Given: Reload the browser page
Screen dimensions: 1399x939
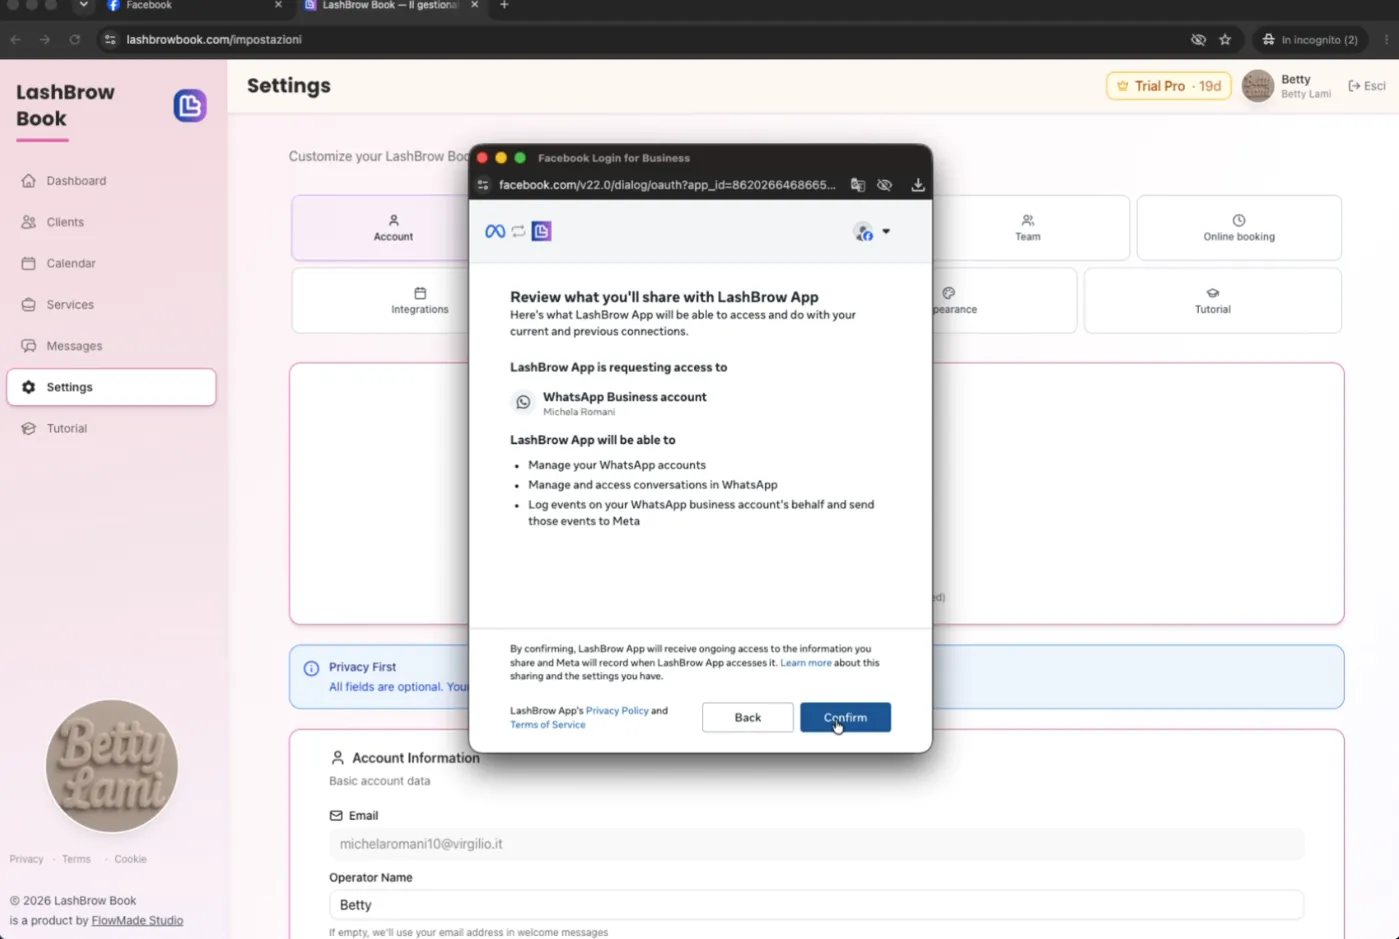Looking at the screenshot, I should tap(74, 40).
